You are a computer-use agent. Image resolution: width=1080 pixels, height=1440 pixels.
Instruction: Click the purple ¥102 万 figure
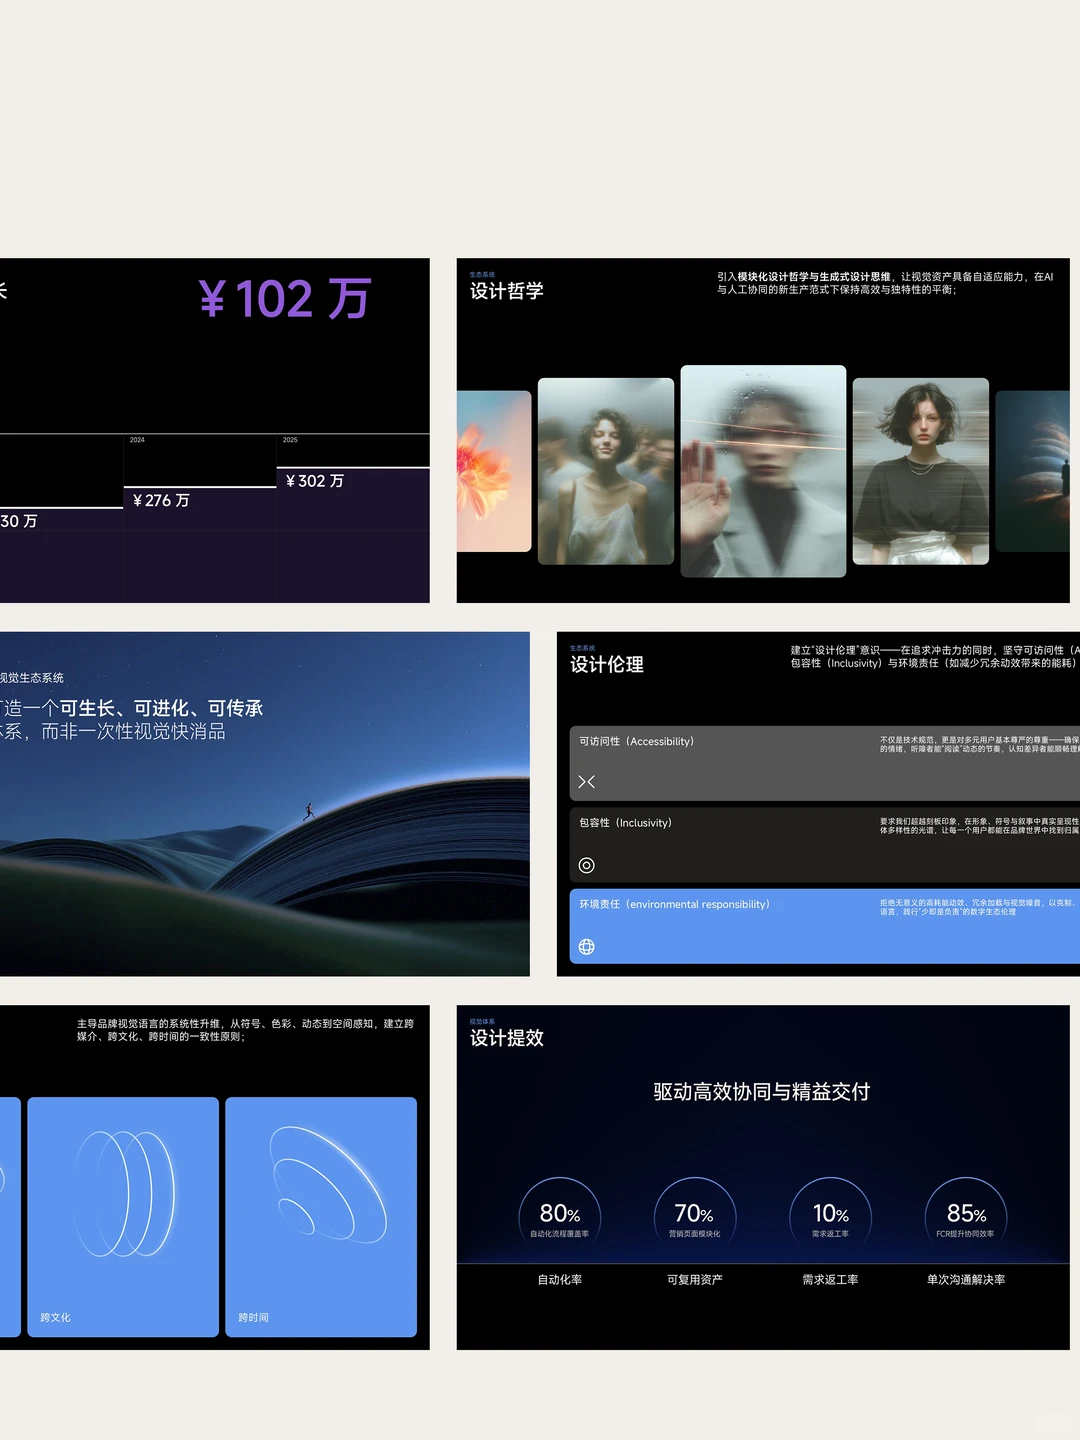(x=285, y=299)
